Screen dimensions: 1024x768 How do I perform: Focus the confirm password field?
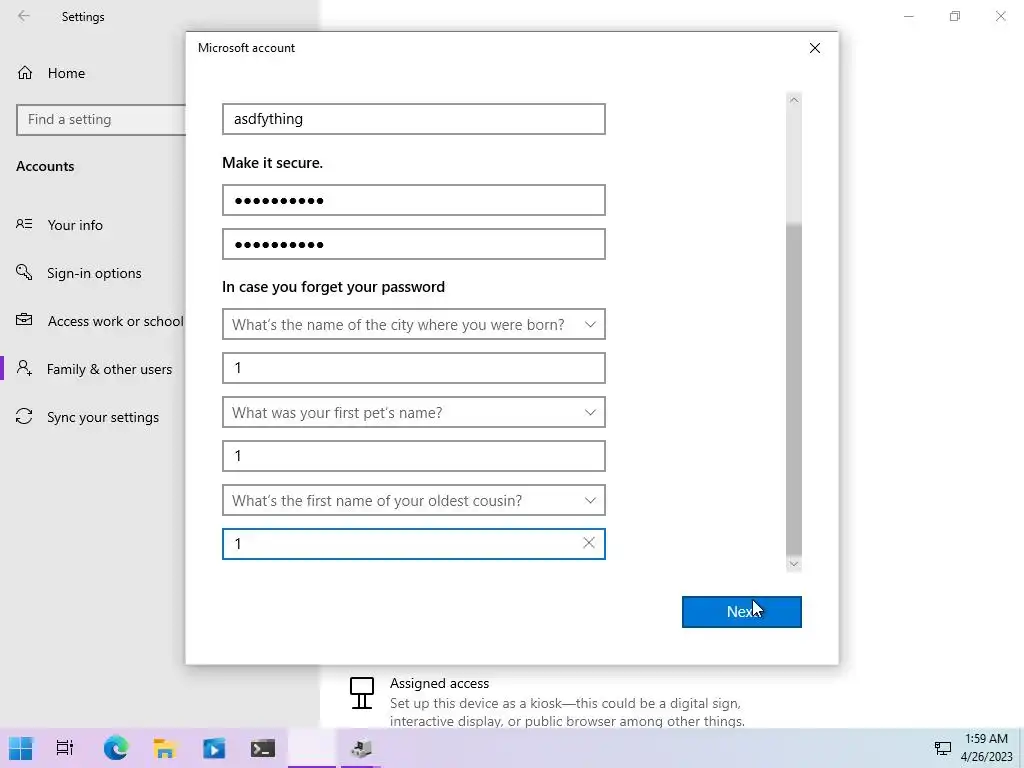pyautogui.click(x=413, y=244)
